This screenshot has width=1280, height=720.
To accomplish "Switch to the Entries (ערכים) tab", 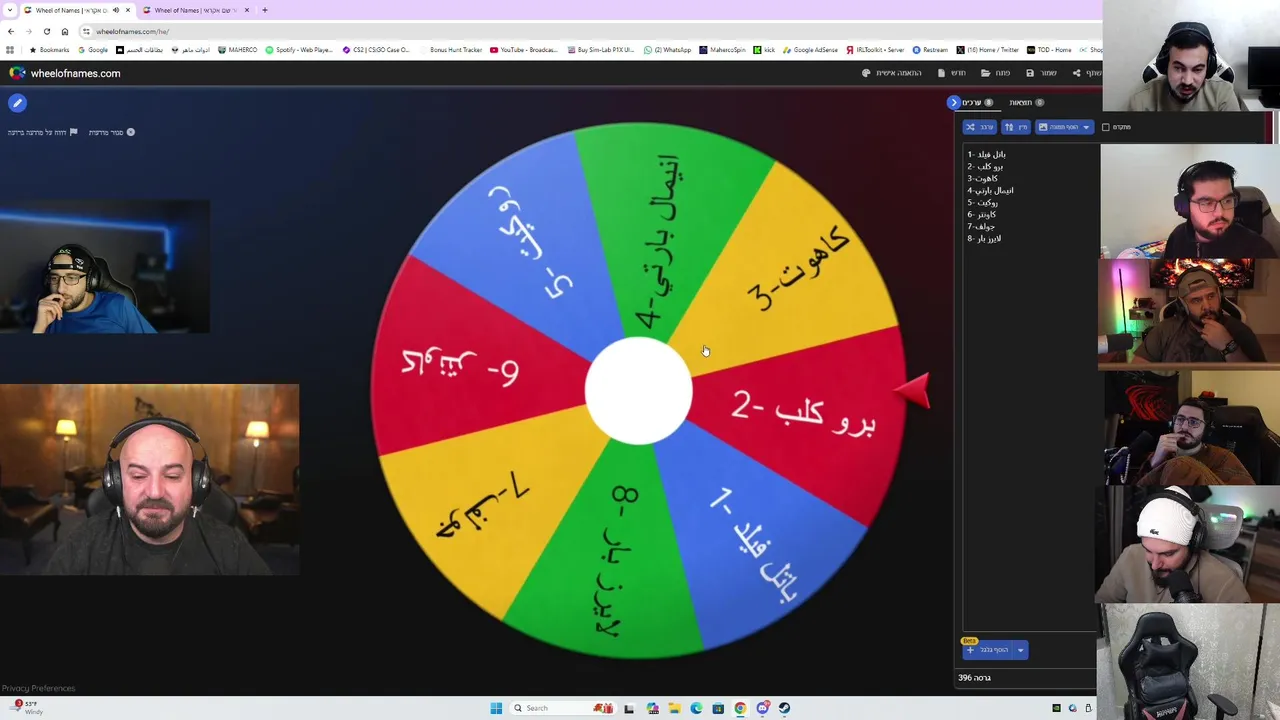I will pos(977,102).
